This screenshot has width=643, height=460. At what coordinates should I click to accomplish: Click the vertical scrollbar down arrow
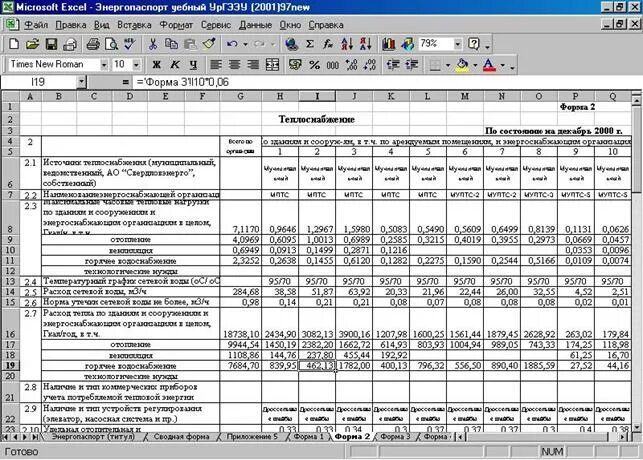click(x=636, y=428)
